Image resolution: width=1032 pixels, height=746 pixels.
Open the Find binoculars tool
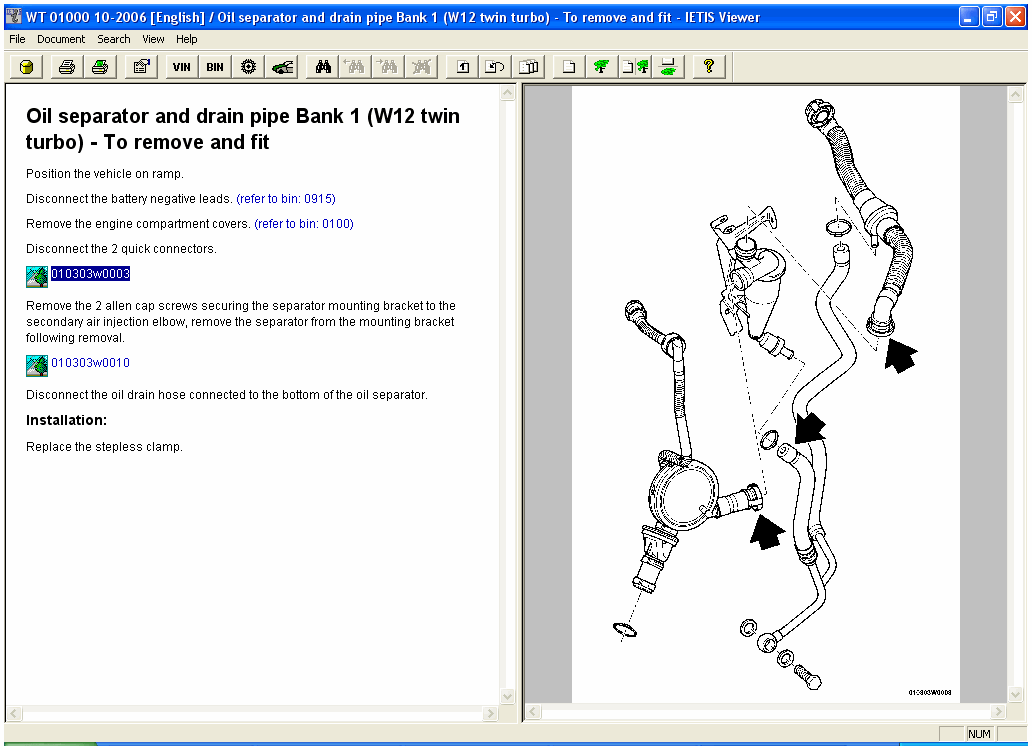323,66
